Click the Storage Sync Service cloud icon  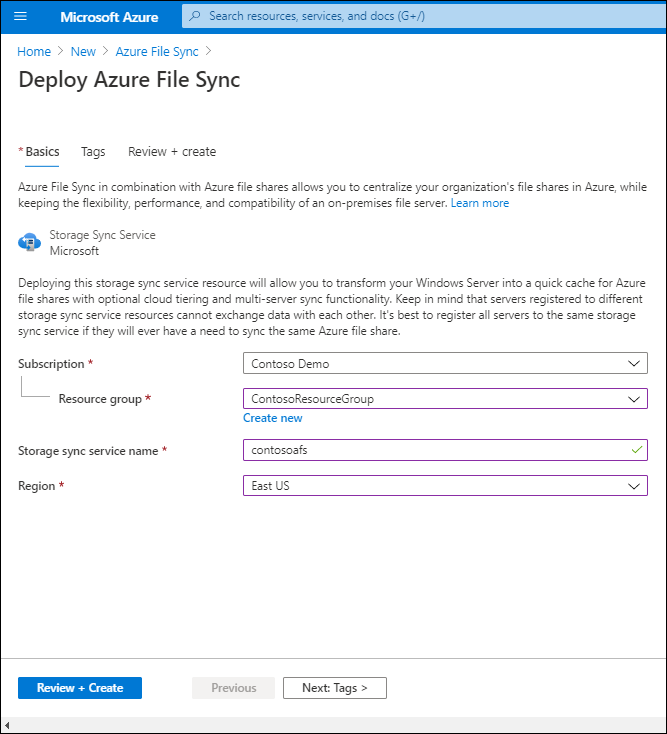(x=29, y=243)
